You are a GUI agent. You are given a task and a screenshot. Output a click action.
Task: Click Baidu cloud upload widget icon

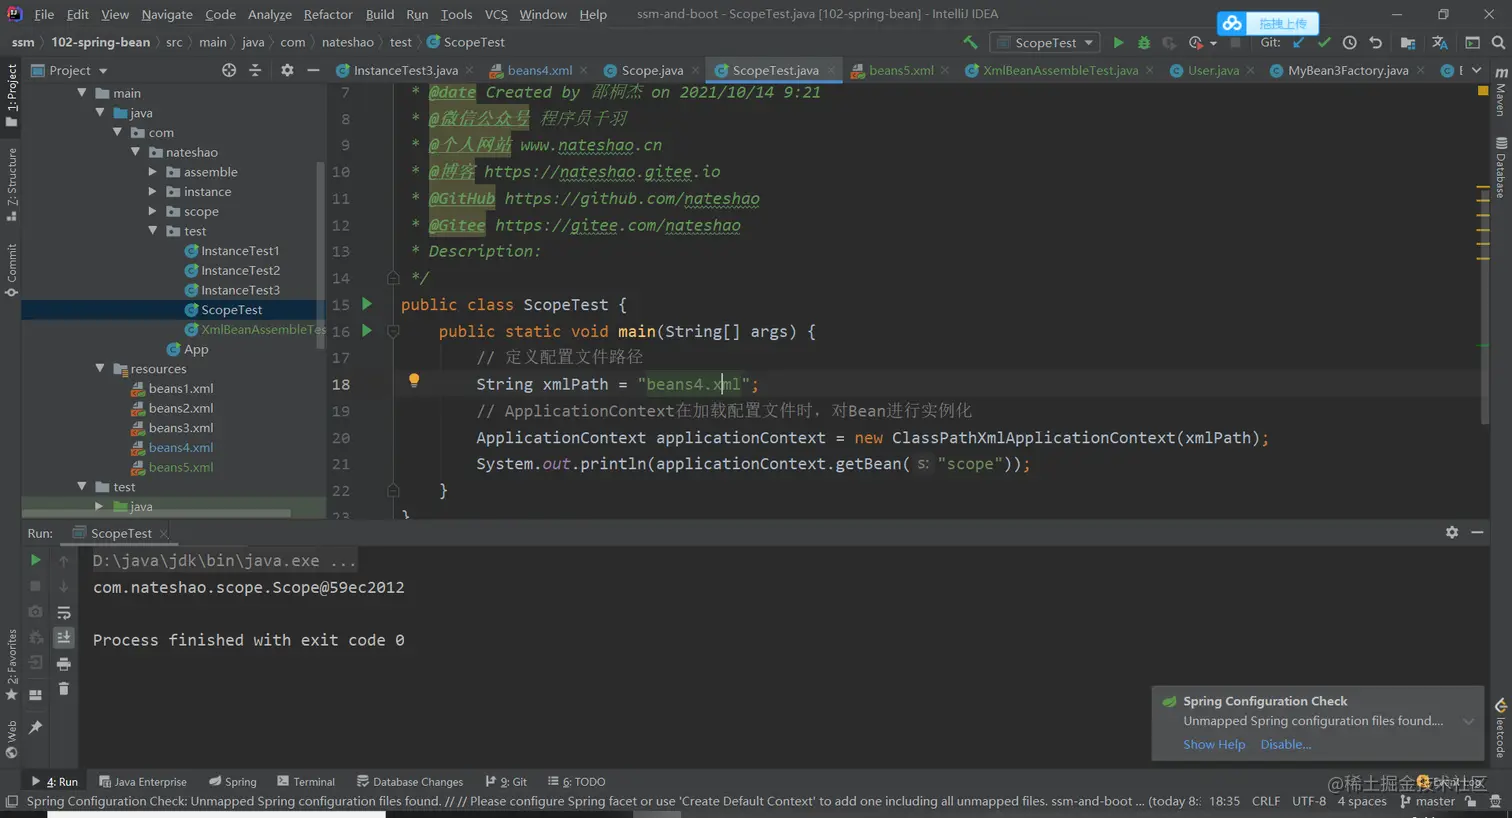tap(1232, 23)
